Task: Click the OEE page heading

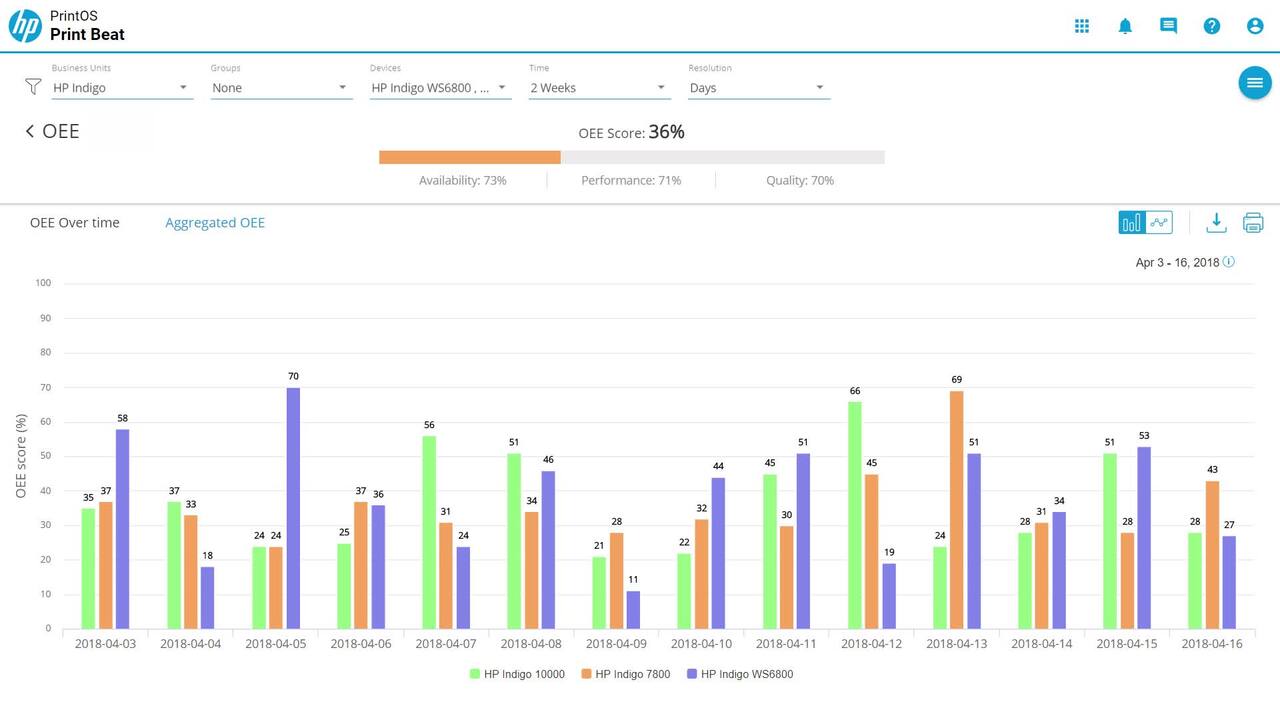Action: click(61, 131)
